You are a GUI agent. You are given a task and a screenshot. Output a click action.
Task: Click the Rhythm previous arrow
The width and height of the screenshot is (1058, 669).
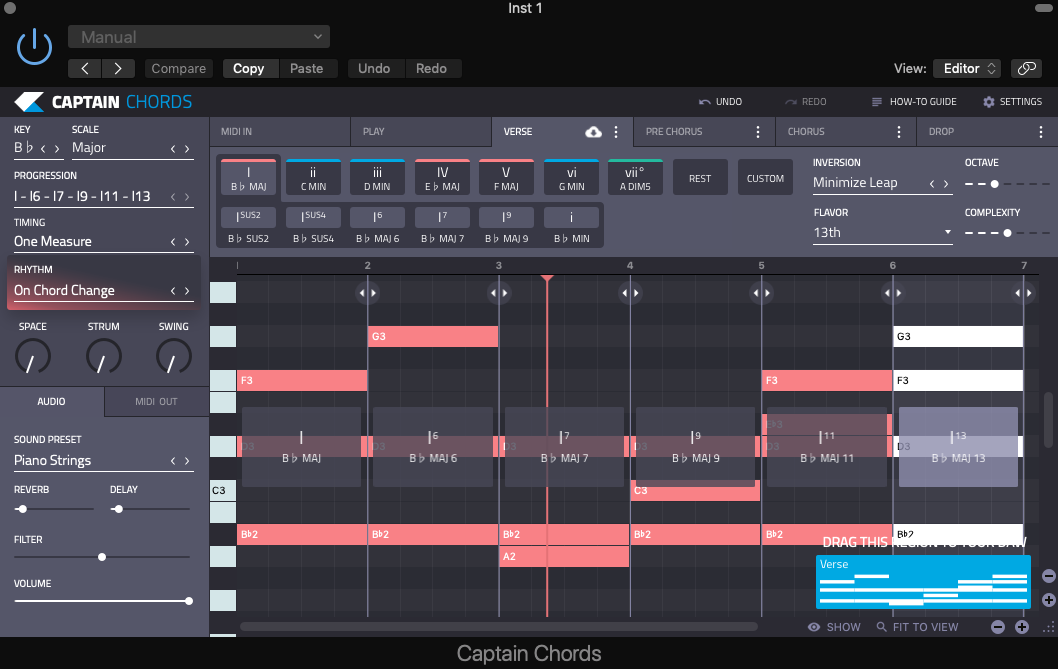pos(173,291)
